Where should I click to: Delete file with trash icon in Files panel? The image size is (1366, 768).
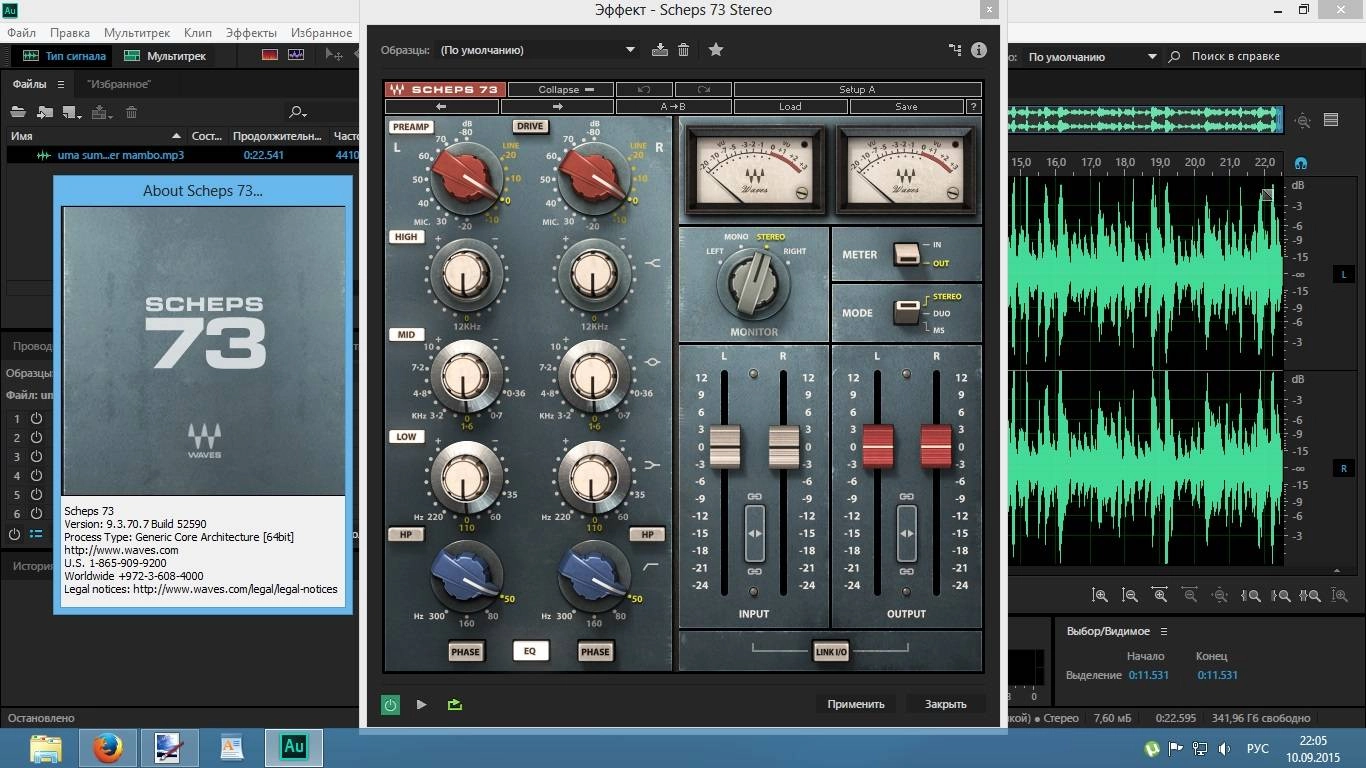tap(131, 112)
